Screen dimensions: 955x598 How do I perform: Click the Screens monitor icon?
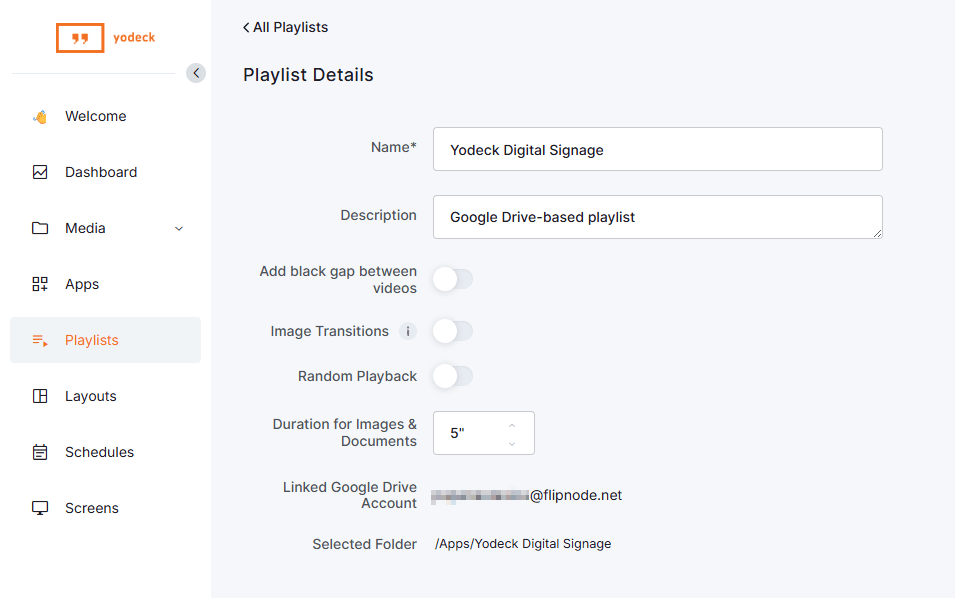[40, 508]
